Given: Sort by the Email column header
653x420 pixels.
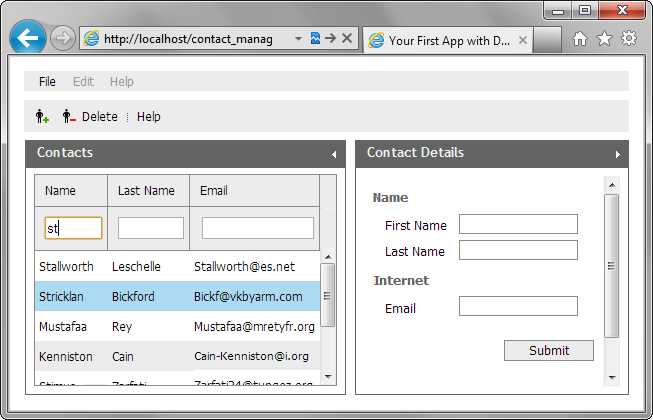Looking at the screenshot, I should click(254, 191).
